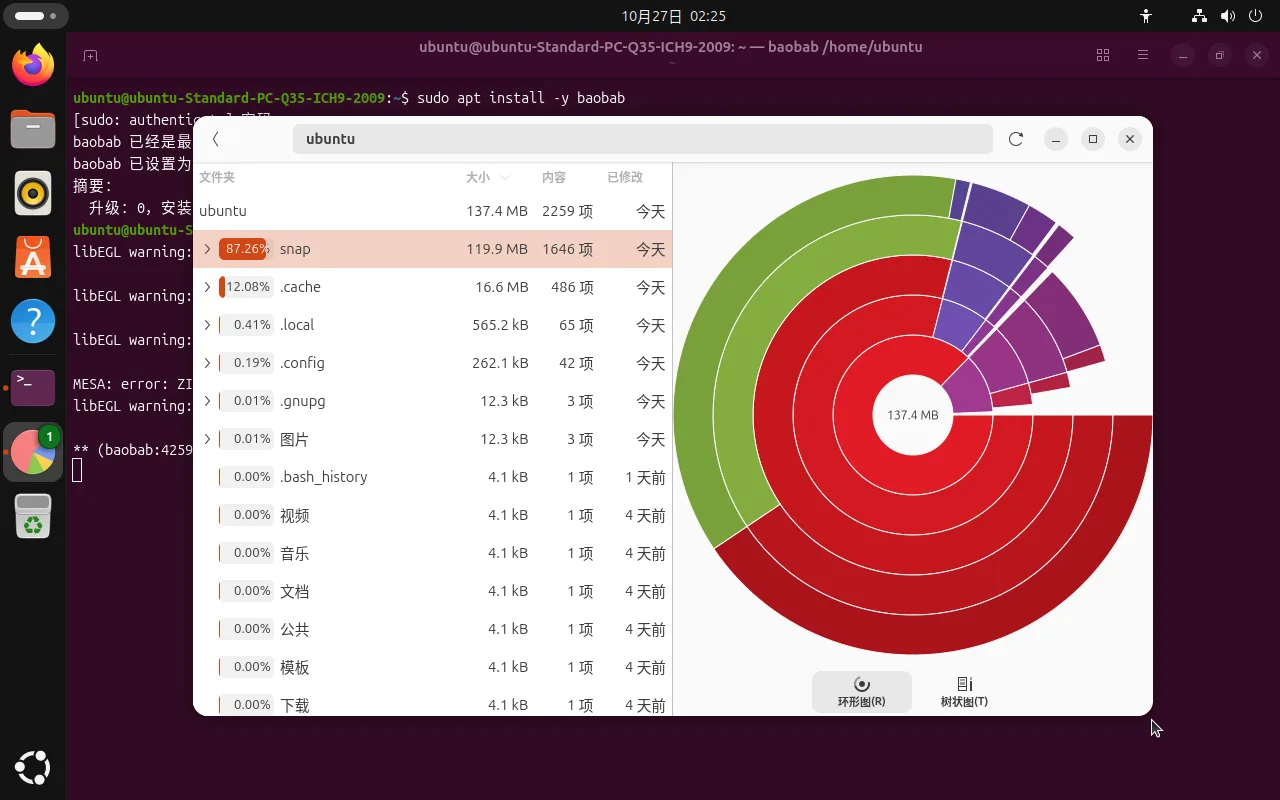
Task: Click the 87.26% usage bar for snap
Action: 246,249
